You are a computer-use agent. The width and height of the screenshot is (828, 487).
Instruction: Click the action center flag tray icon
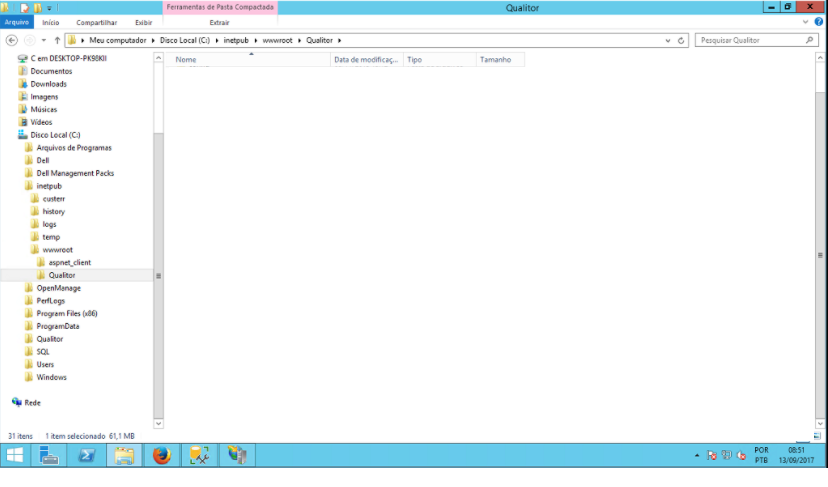click(x=712, y=455)
